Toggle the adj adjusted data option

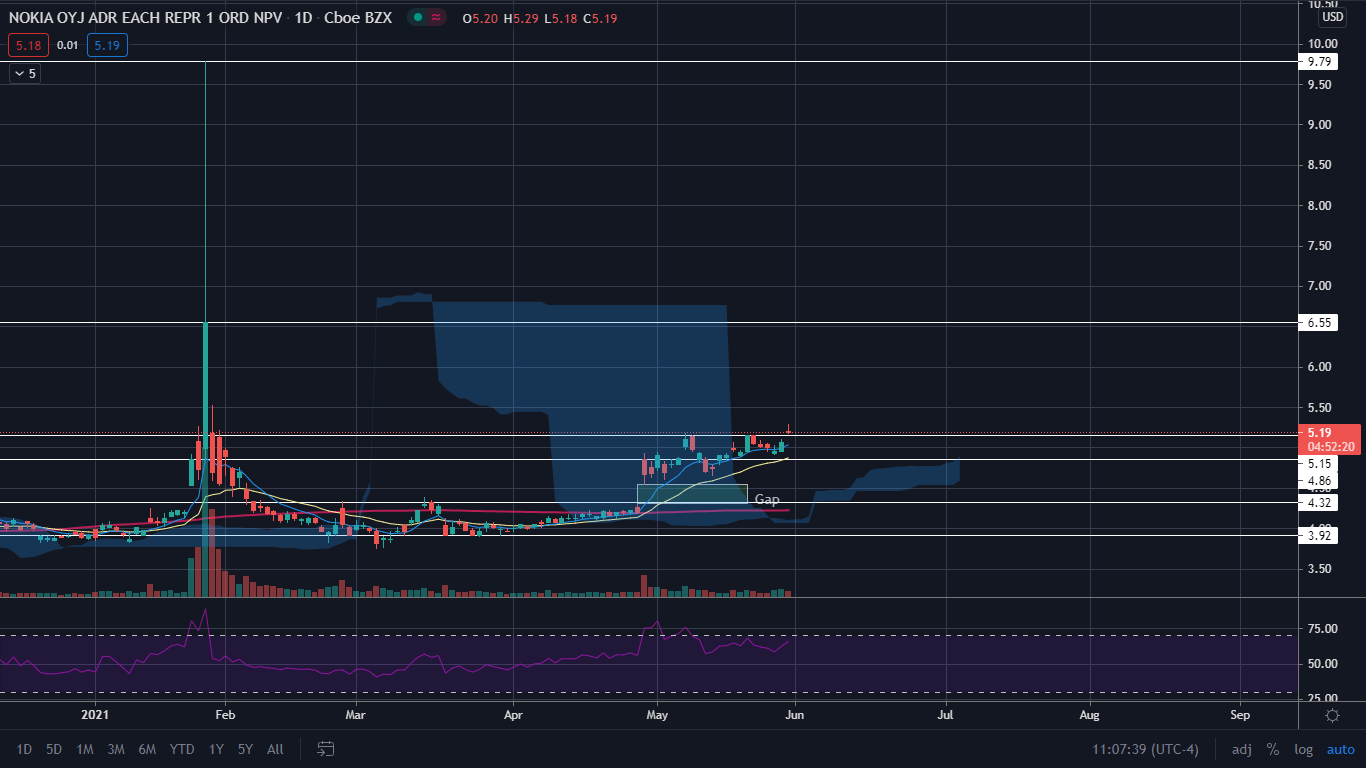pyautogui.click(x=1241, y=749)
